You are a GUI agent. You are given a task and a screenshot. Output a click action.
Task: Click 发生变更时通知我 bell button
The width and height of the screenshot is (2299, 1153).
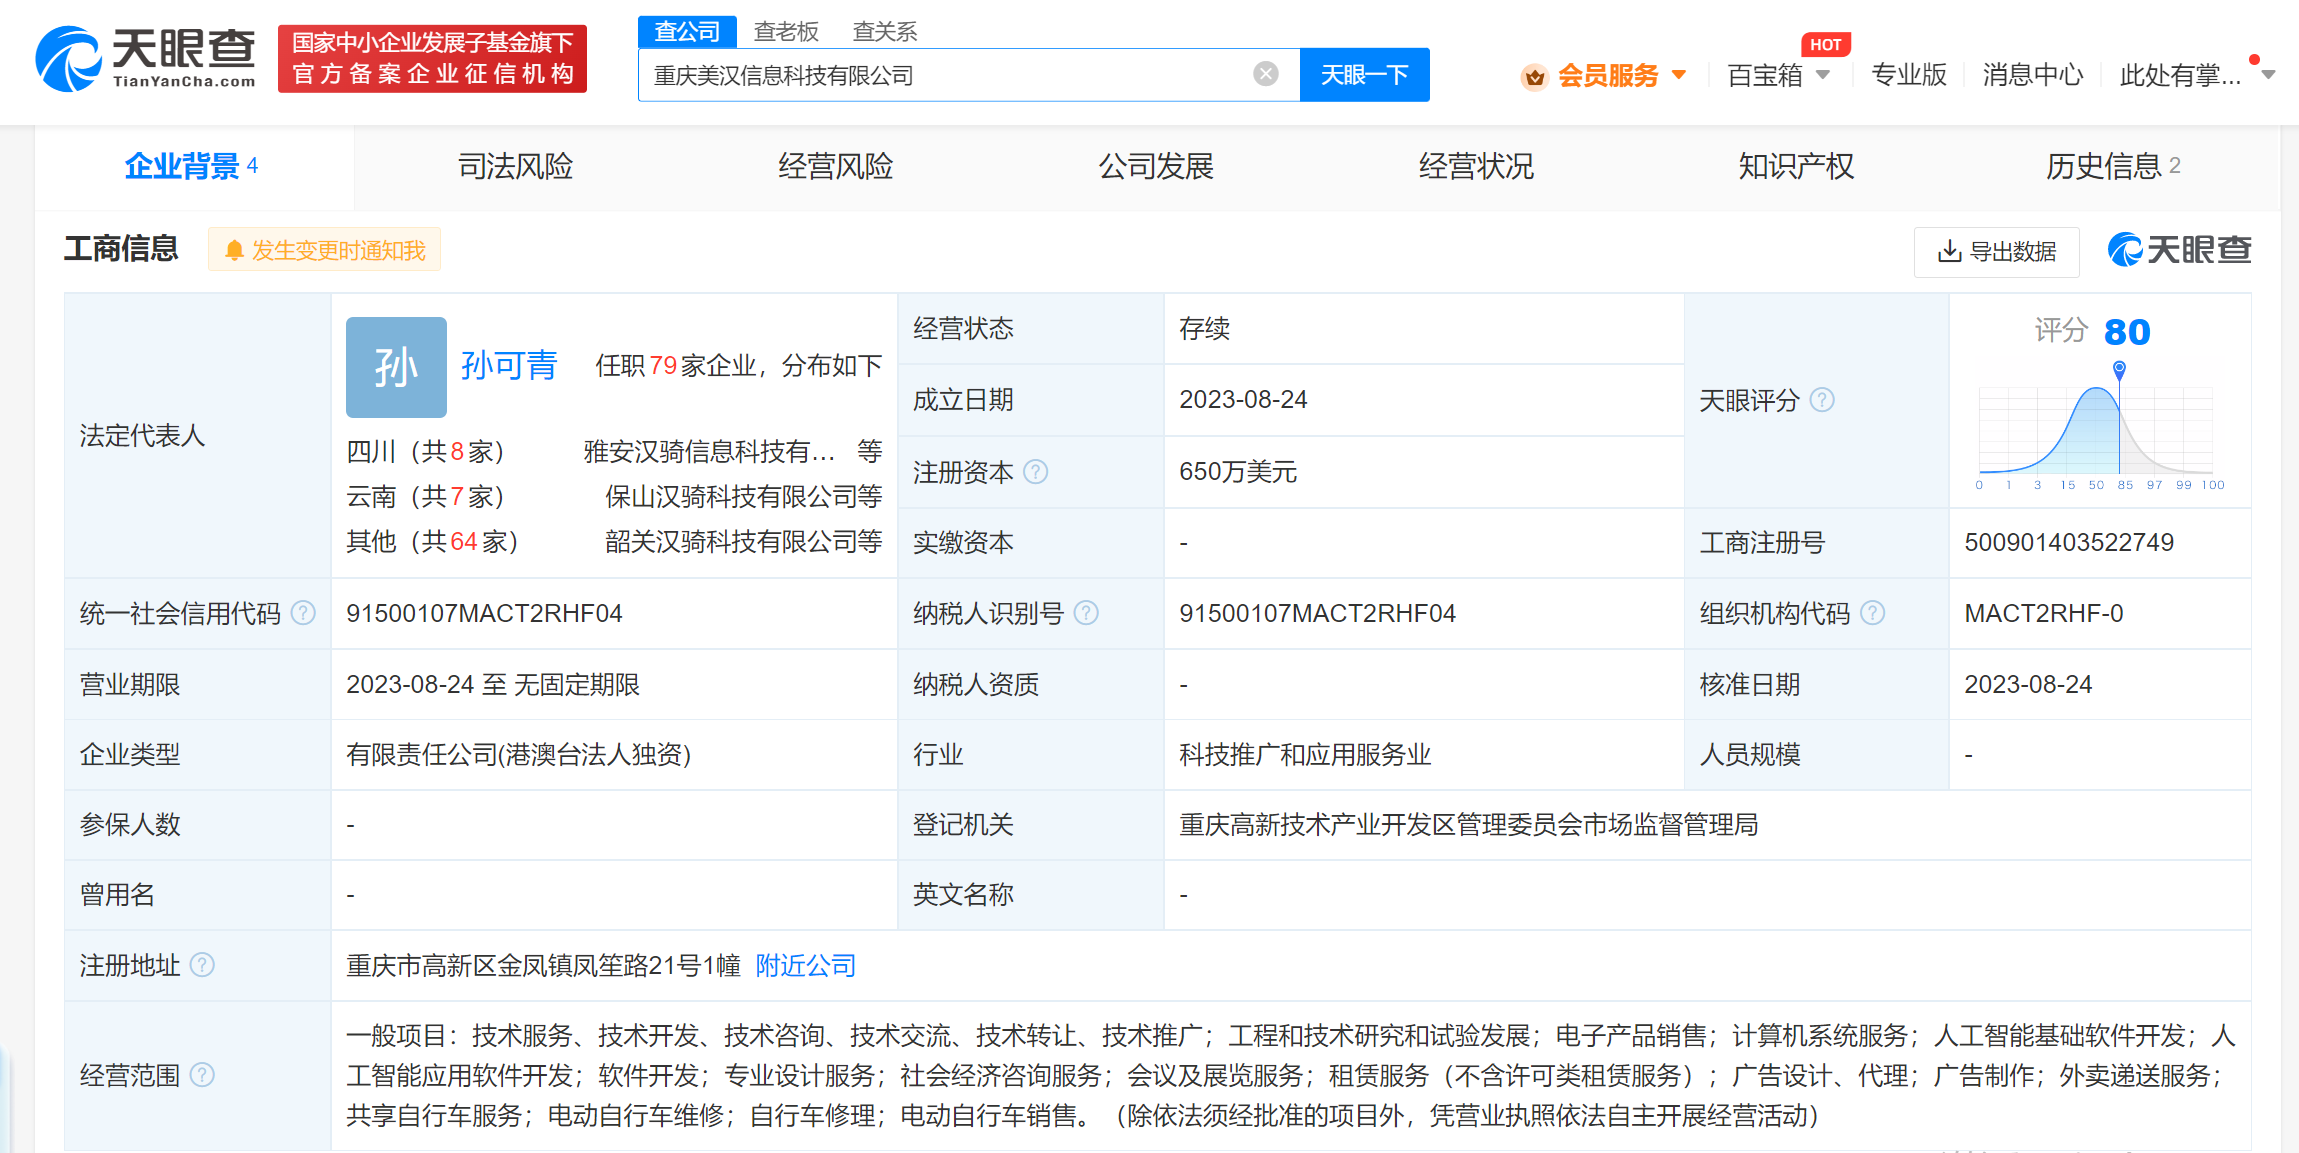click(324, 250)
